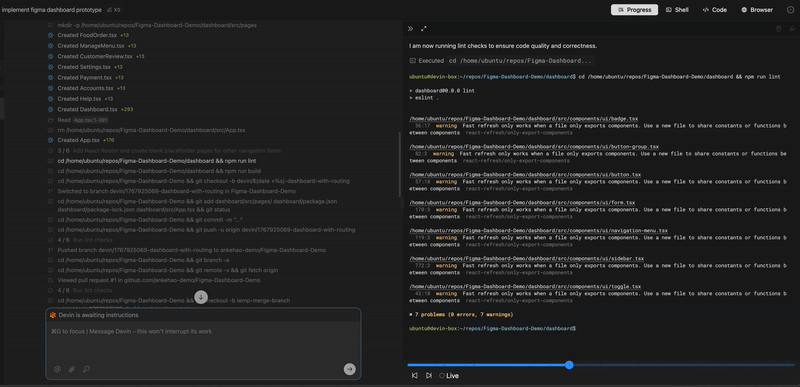
Task: Select the git push -u origin step
Action: 206,230
